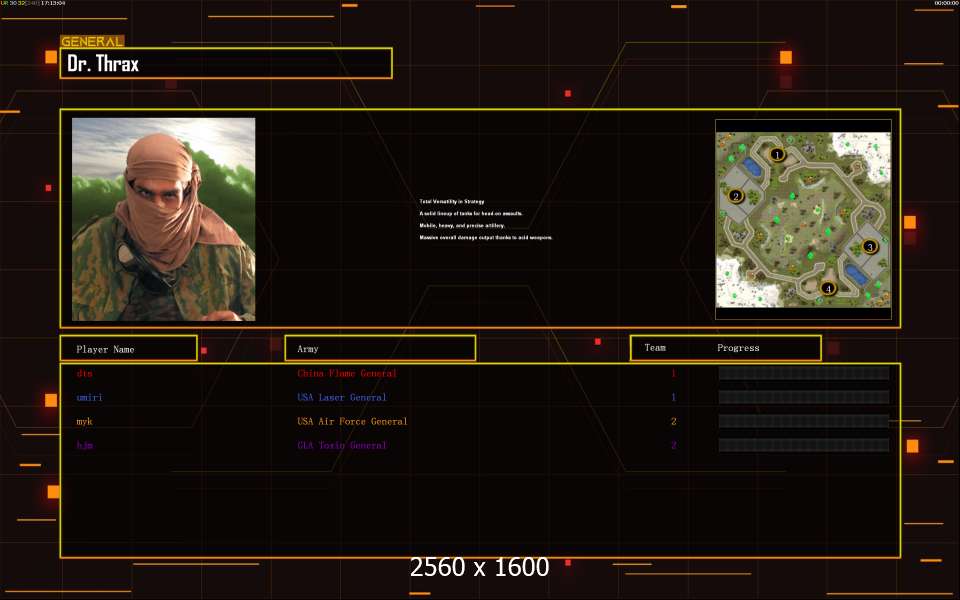Select the USA Laser General entry
The height and width of the screenshot is (600, 960).
click(x=341, y=398)
